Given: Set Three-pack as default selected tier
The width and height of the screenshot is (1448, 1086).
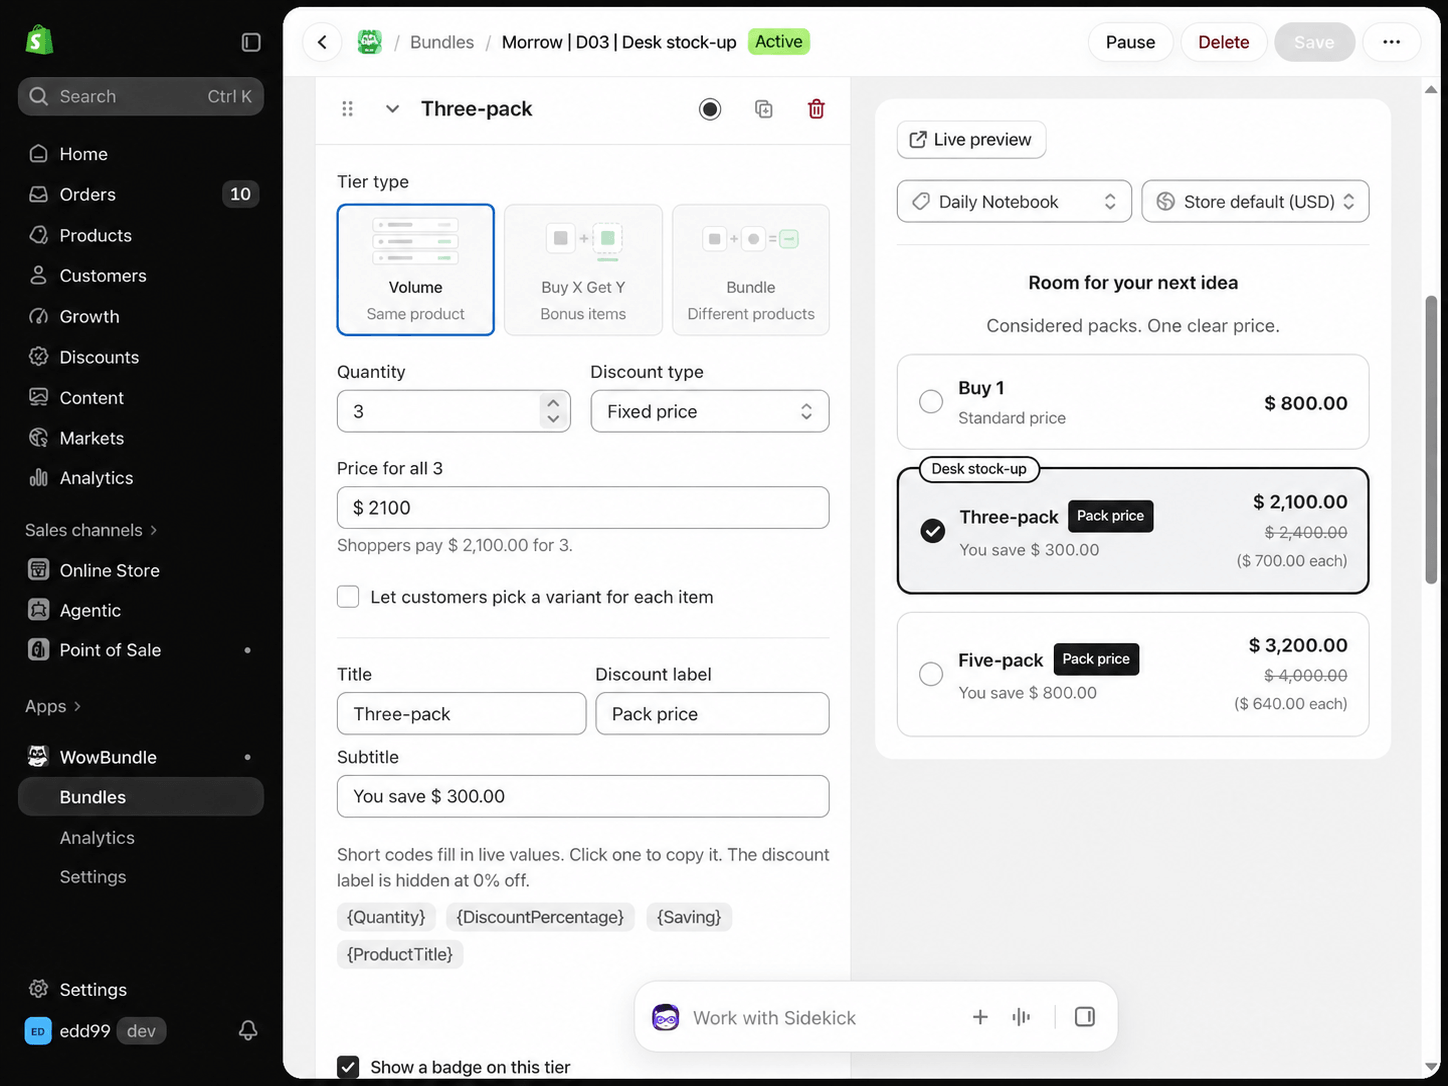Looking at the screenshot, I should 710,109.
